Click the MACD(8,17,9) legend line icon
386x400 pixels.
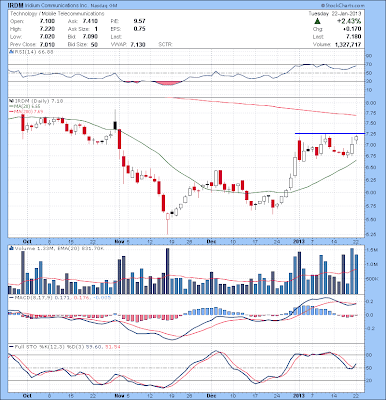click(11, 296)
